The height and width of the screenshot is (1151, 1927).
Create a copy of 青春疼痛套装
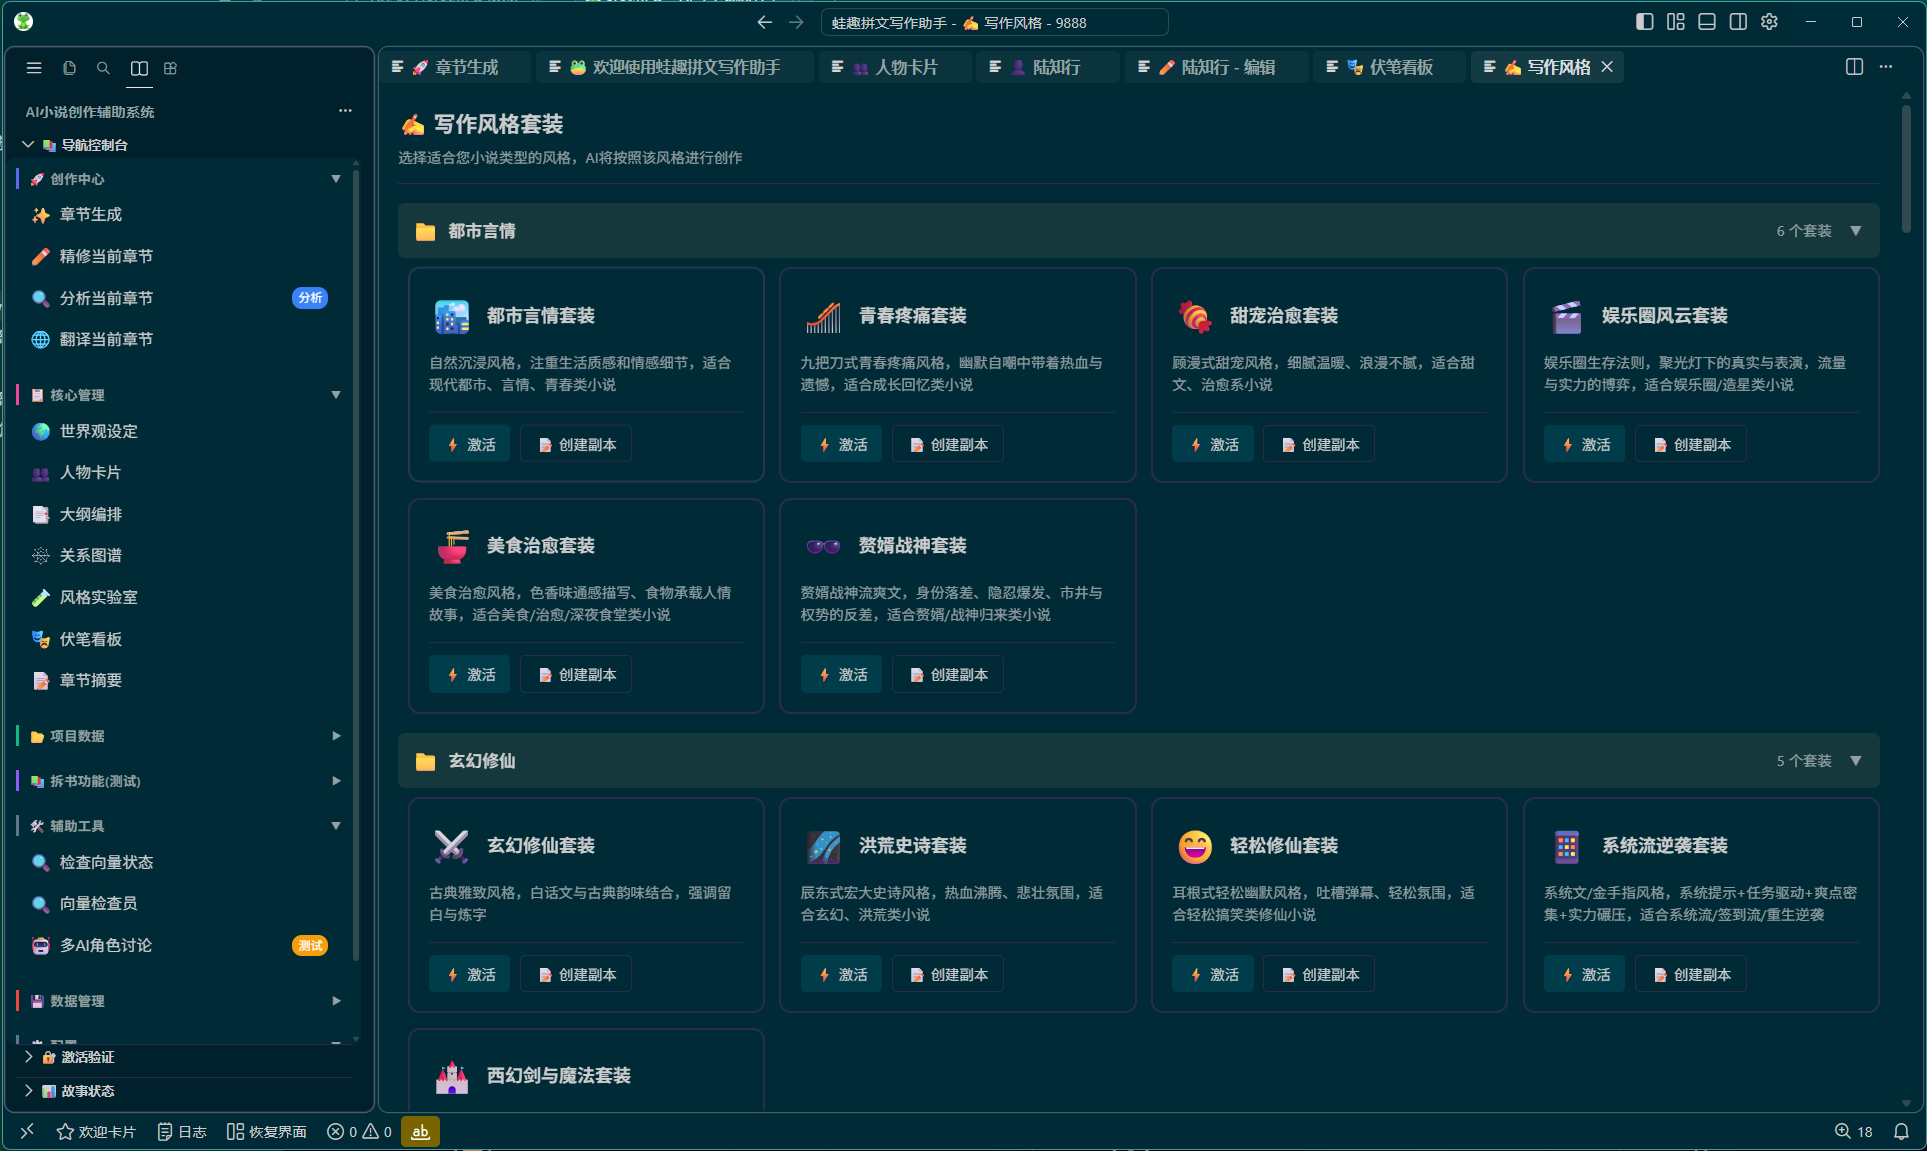click(x=948, y=445)
